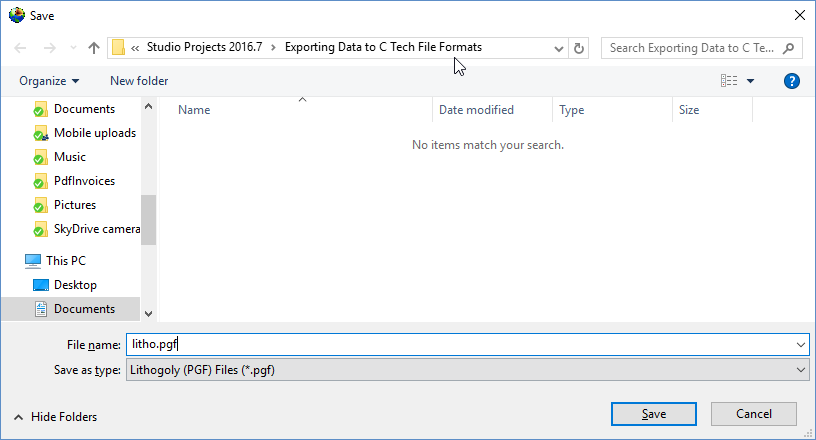816x440 pixels.
Task: Click the view layout icon
Action: pyautogui.click(x=729, y=81)
